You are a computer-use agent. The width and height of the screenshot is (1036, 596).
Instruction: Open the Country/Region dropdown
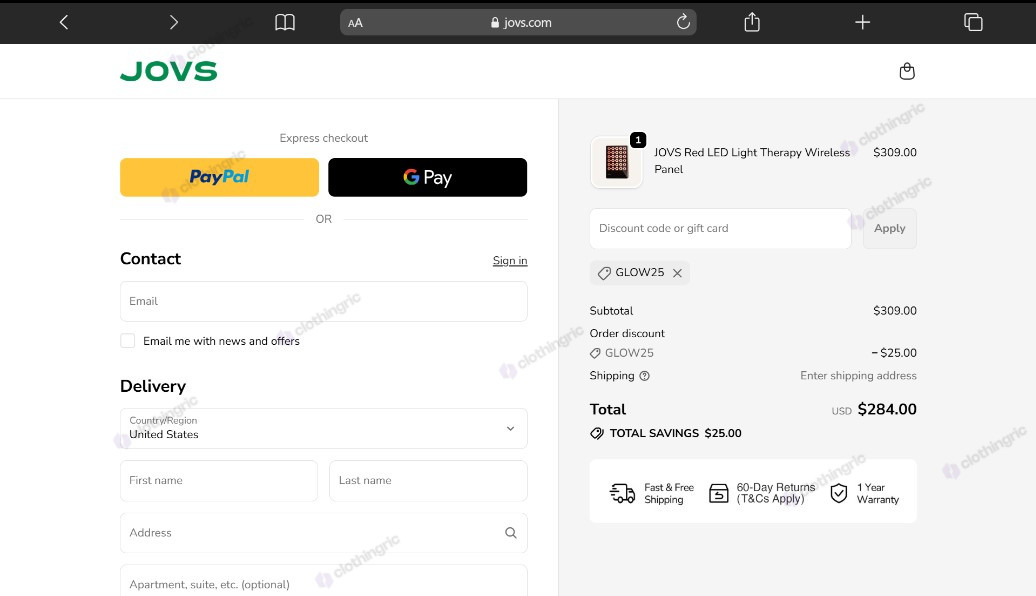pos(324,428)
